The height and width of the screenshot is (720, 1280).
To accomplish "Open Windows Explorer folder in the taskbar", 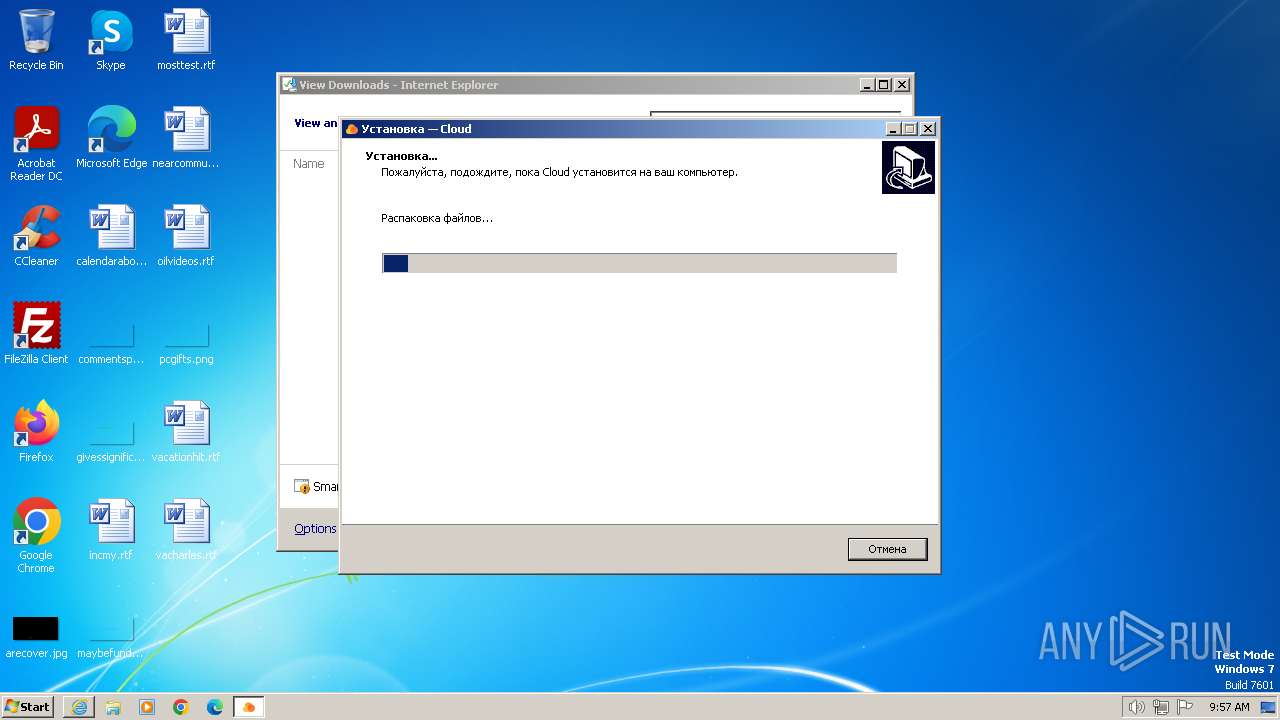I will click(x=113, y=707).
